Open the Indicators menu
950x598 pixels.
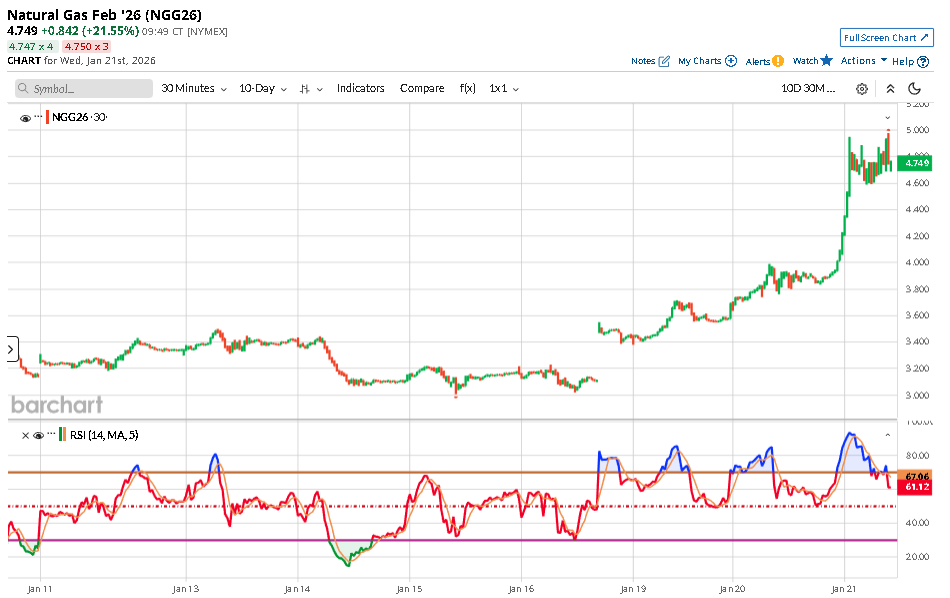[x=360, y=89]
